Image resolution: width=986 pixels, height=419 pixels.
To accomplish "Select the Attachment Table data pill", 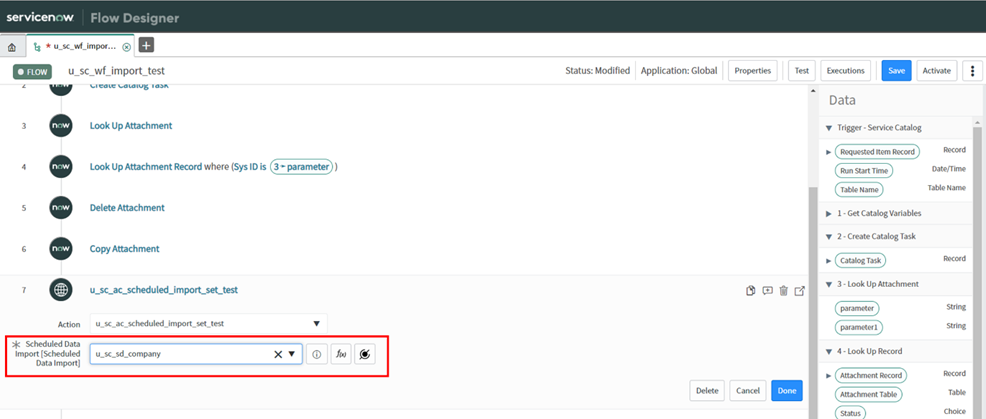I will [x=868, y=394].
